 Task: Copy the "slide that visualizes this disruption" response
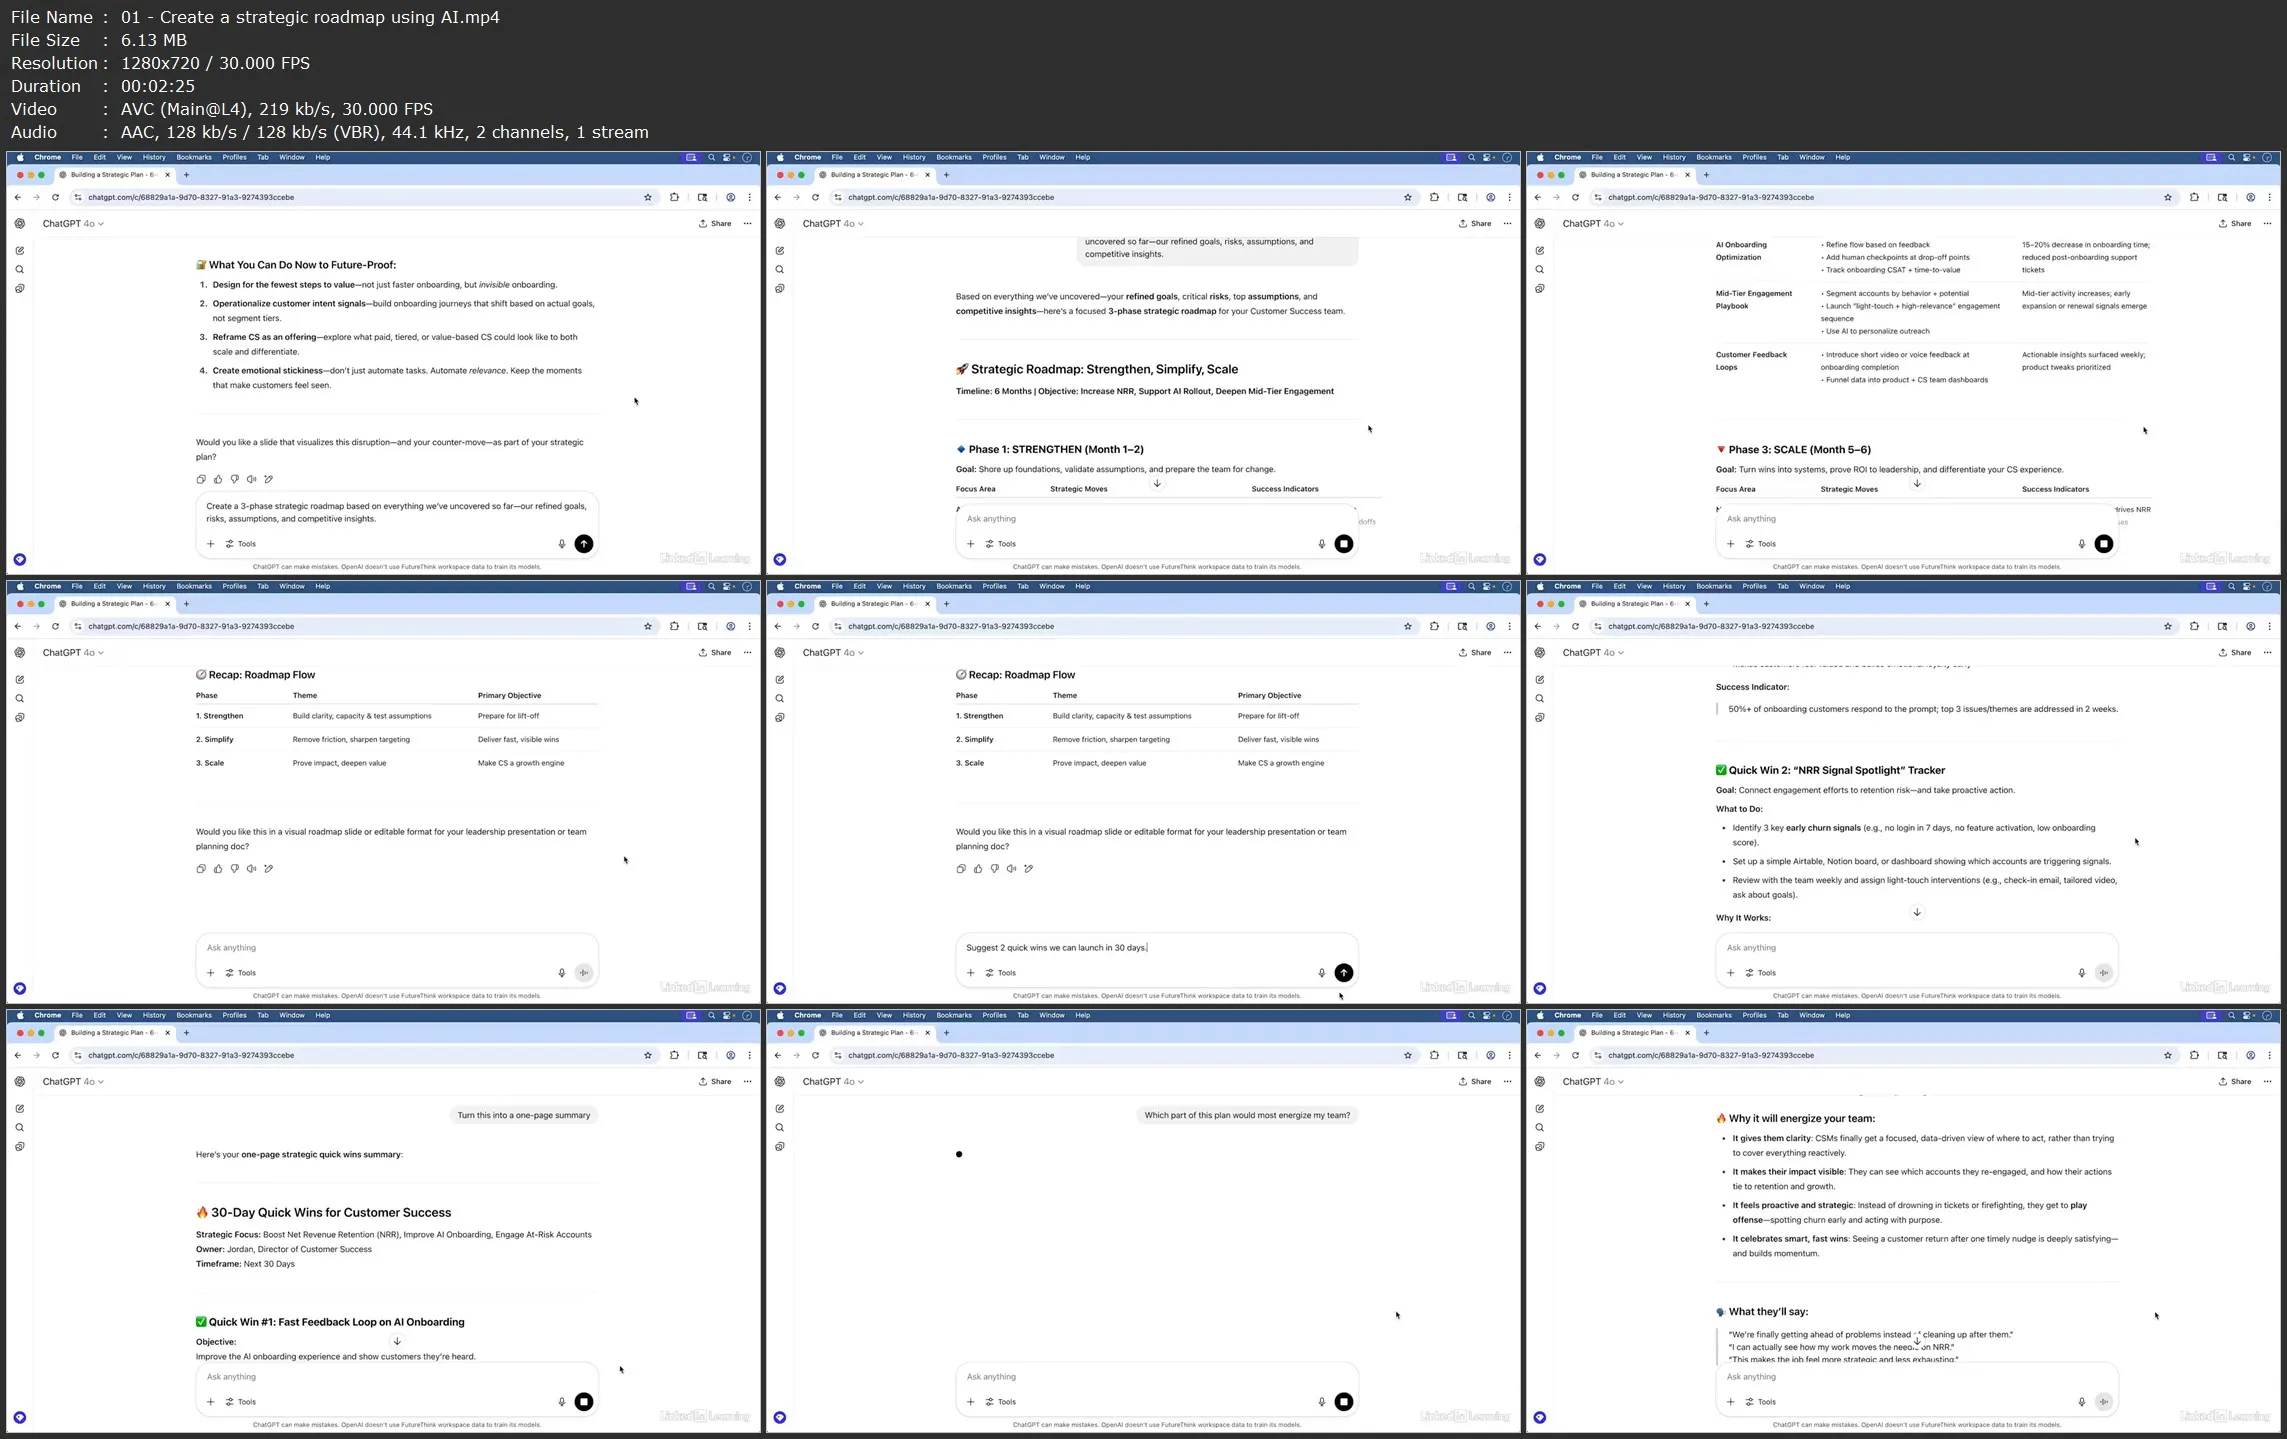coord(201,479)
